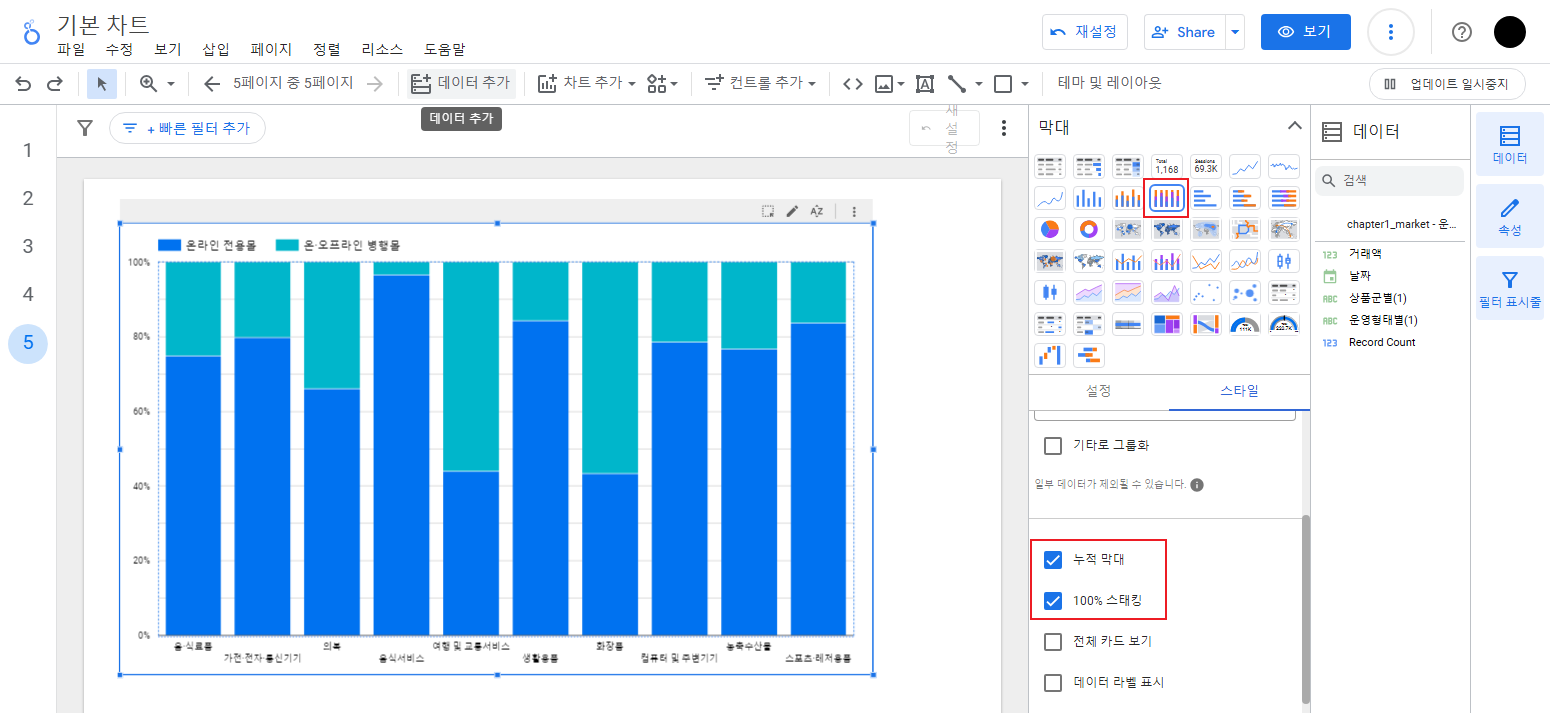Image resolution: width=1550 pixels, height=713 pixels.
Task: Open the filter bar funnel icon
Action: (x=85, y=128)
